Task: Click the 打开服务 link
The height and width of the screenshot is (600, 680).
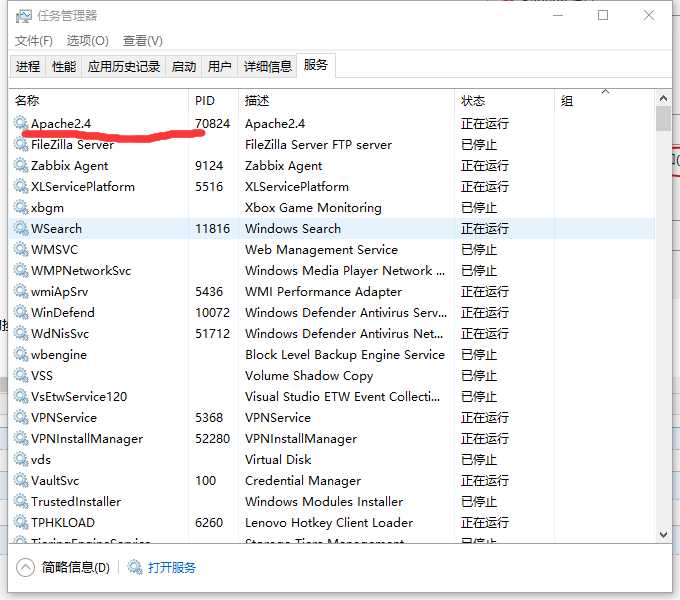Action: pyautogui.click(x=172, y=567)
